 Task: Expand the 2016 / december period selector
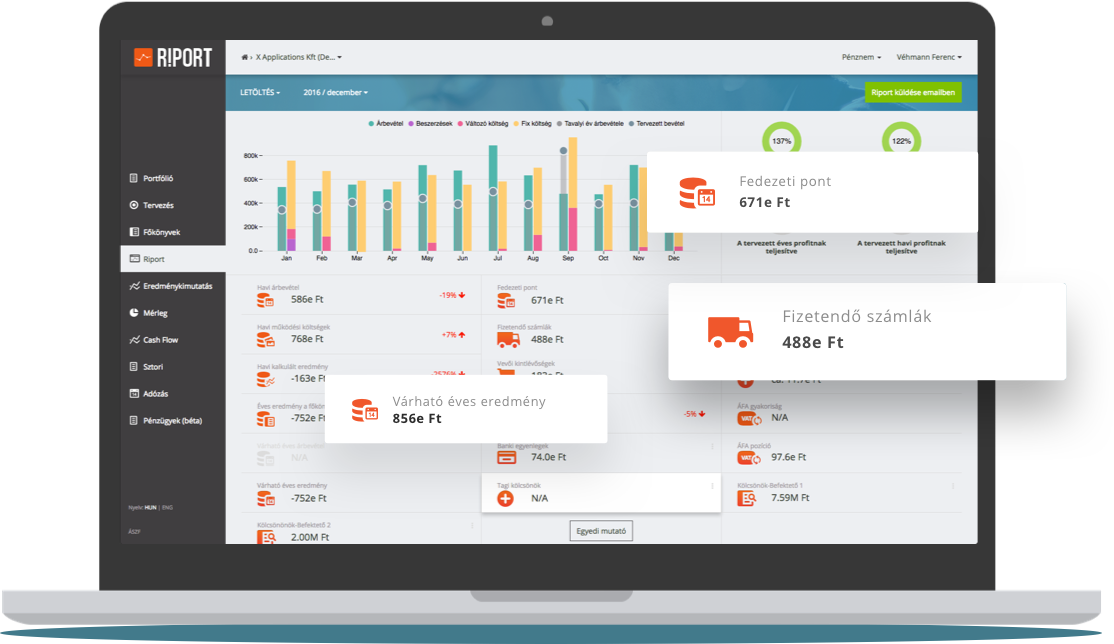pyautogui.click(x=335, y=93)
